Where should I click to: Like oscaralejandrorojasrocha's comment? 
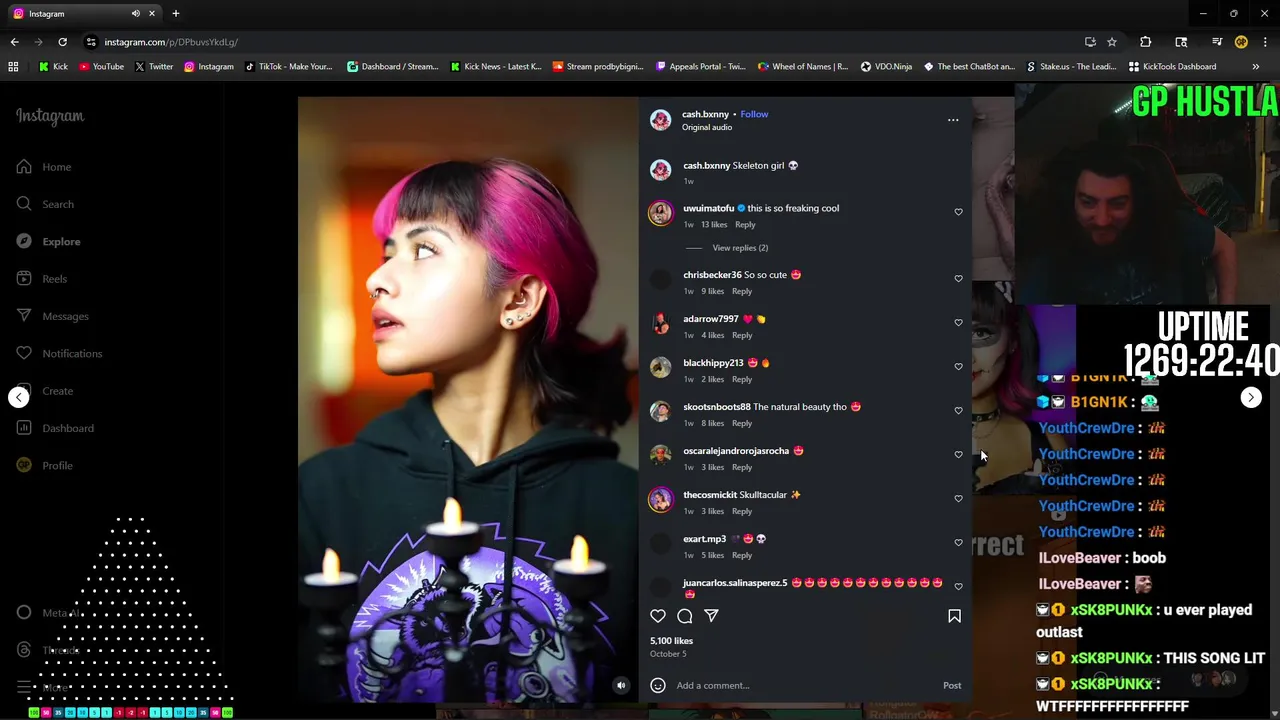click(x=958, y=454)
